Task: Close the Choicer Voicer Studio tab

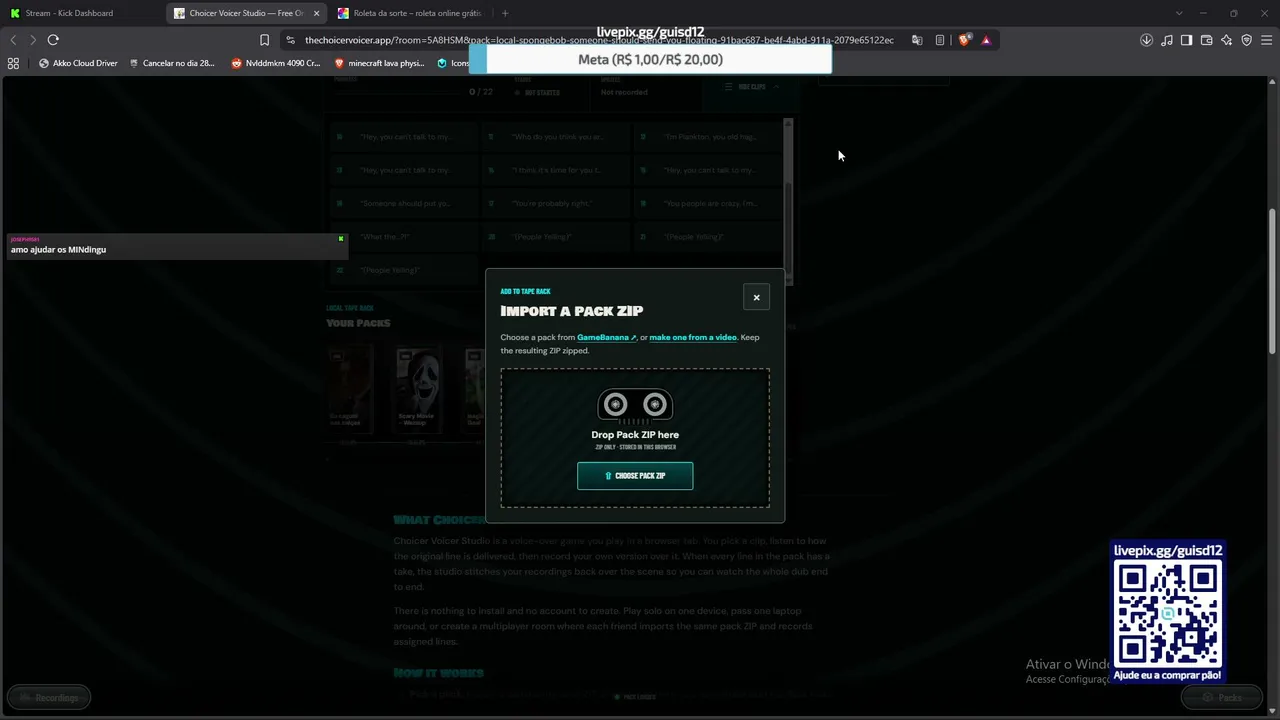Action: [317, 13]
